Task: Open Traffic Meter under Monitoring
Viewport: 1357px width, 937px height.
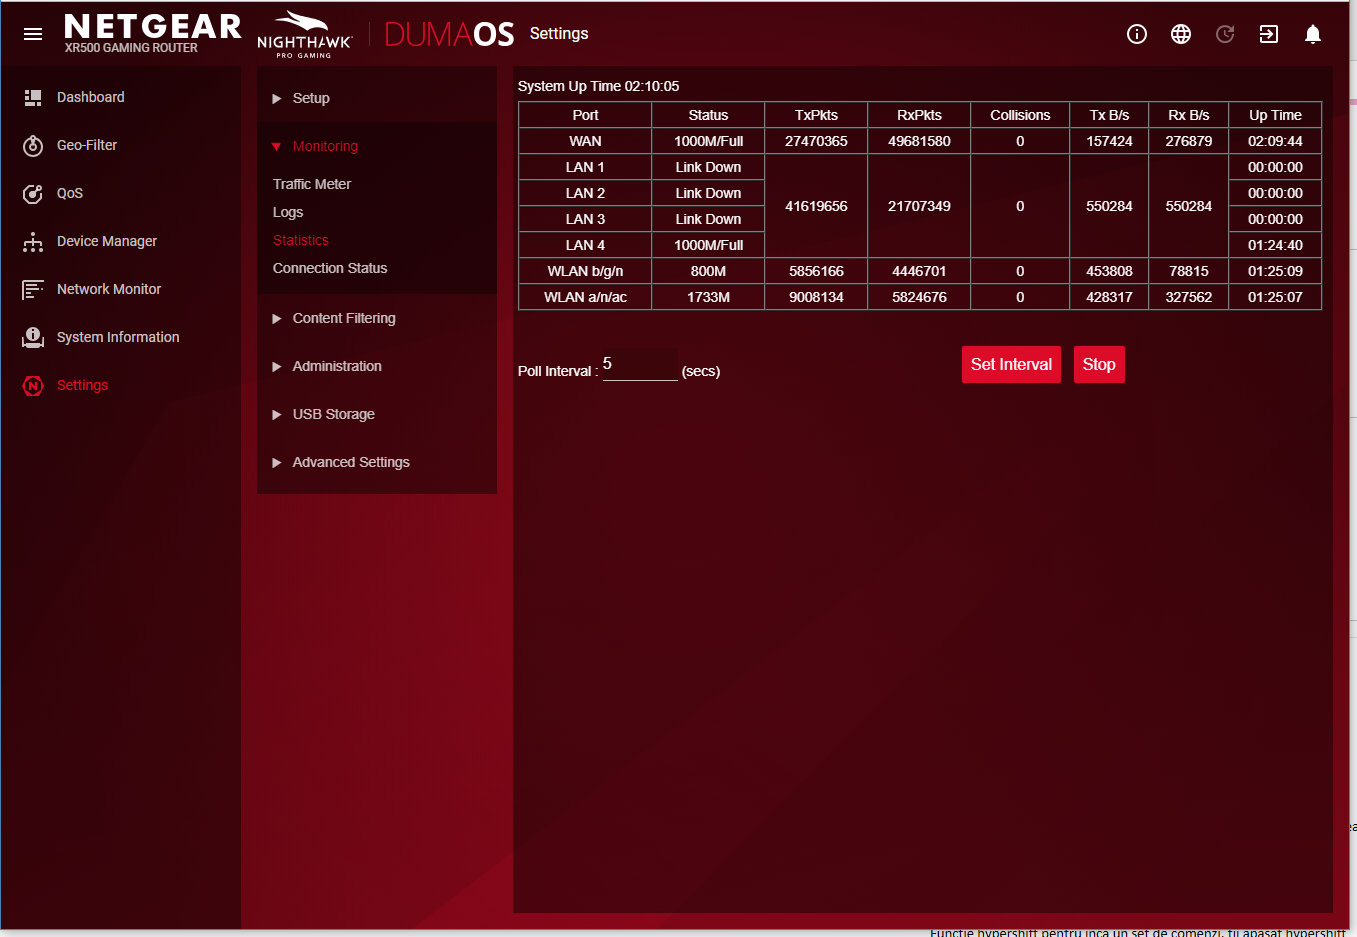Action: tap(312, 184)
